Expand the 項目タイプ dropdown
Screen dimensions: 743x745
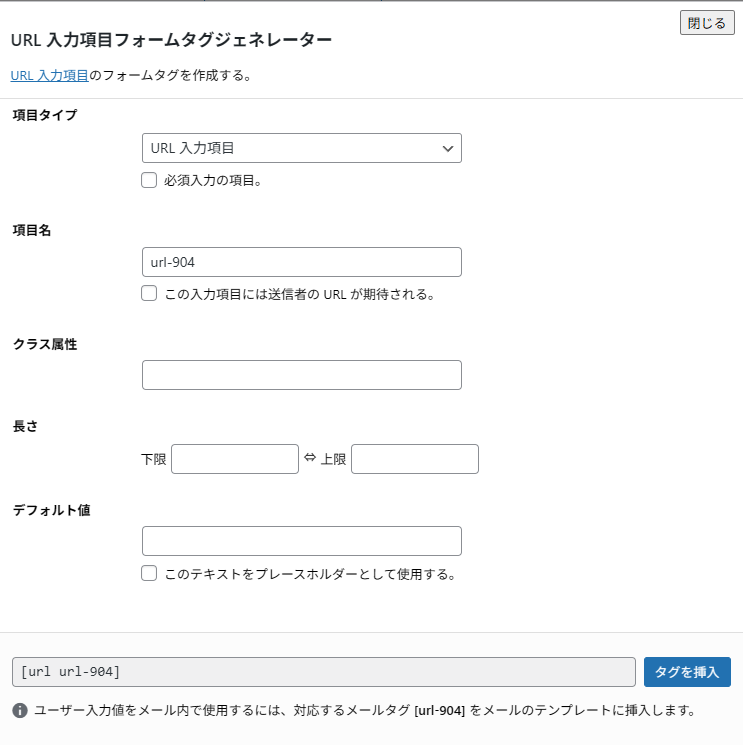(x=301, y=148)
